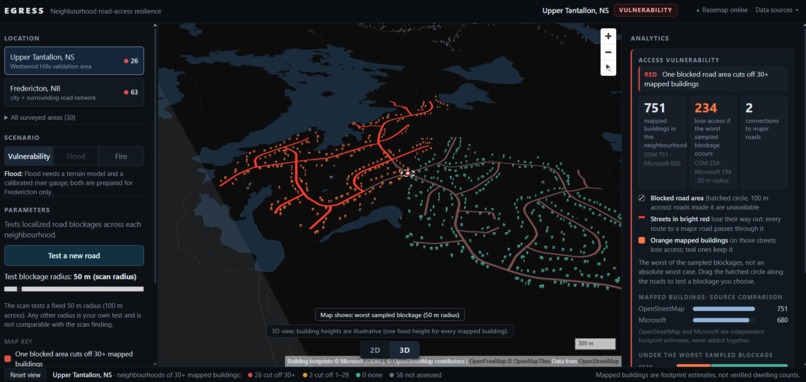Click the EGRESS app logo
The height and width of the screenshot is (382, 806).
coord(24,11)
